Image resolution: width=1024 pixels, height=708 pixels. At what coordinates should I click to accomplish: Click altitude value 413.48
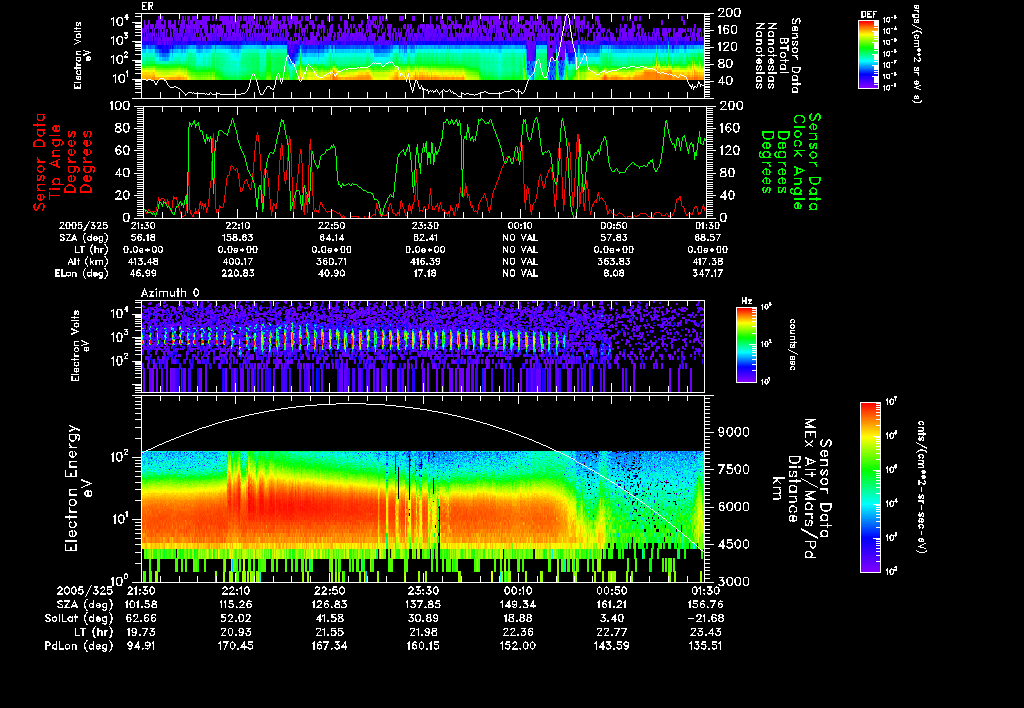[x=143, y=262]
